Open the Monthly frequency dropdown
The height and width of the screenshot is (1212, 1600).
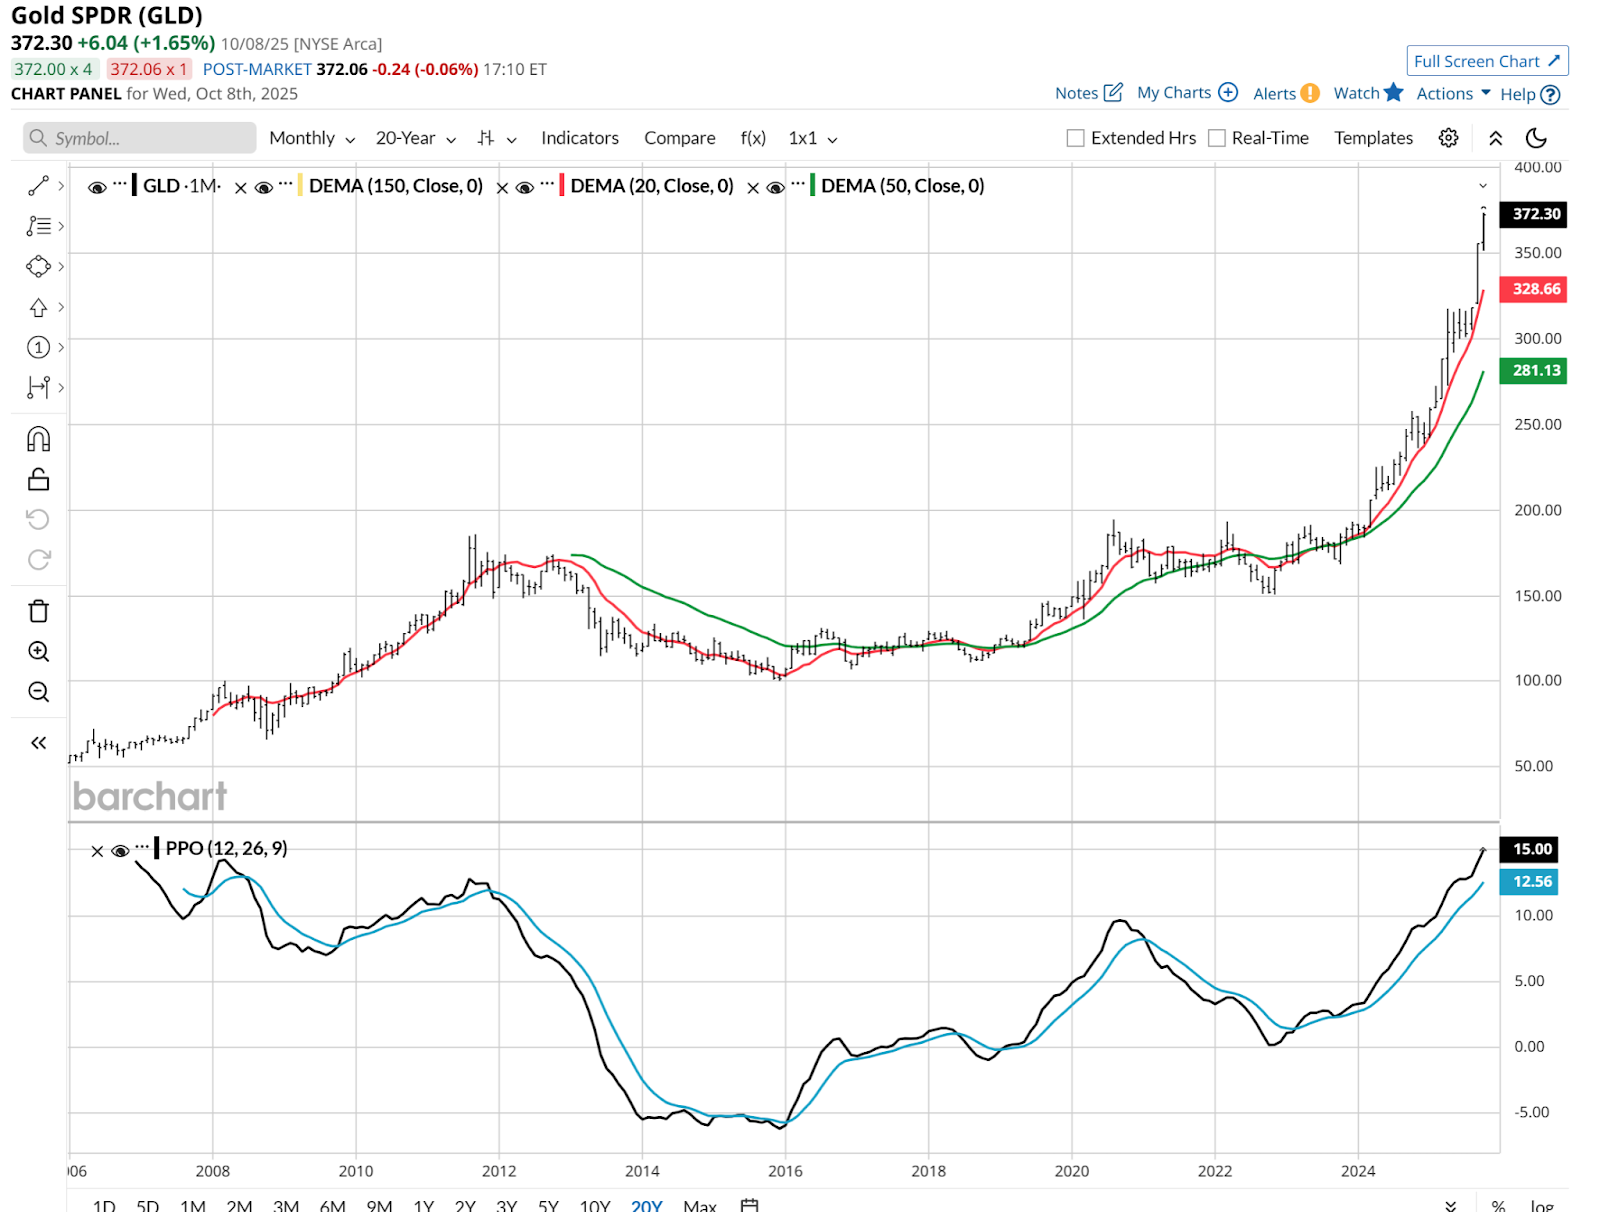[312, 138]
